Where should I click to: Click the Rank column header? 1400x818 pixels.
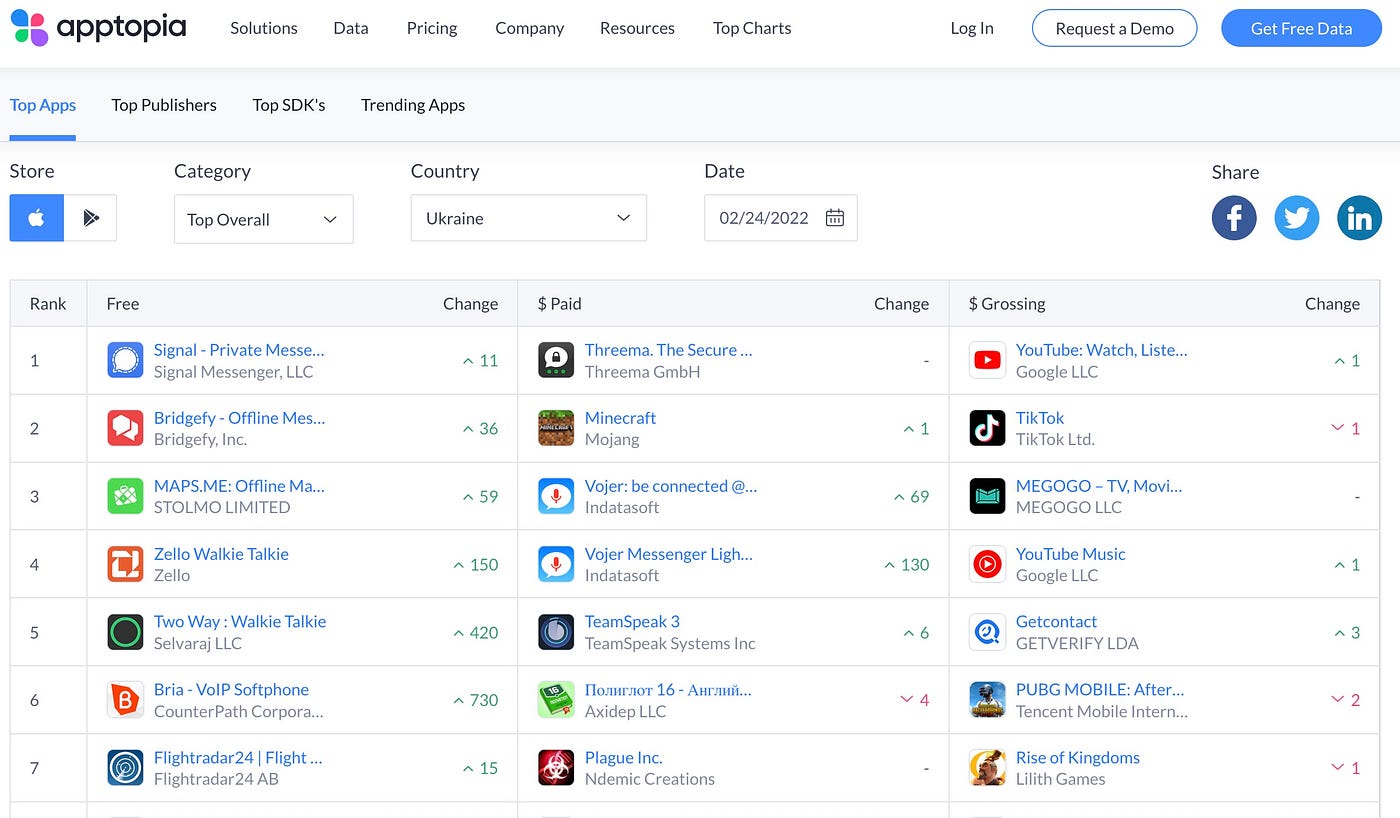(x=48, y=304)
